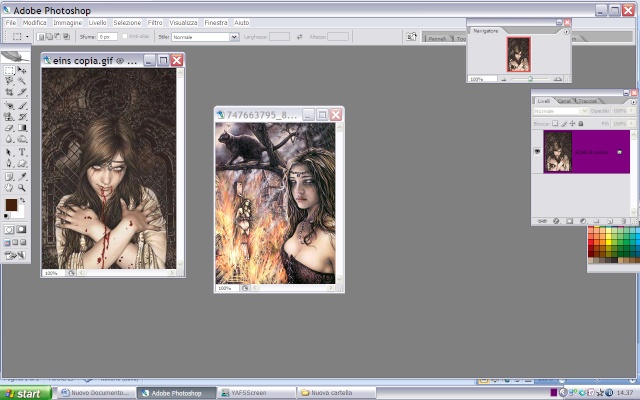This screenshot has height=400, width=640.
Task: Select the Healing Brush tool
Action: pos(9,106)
